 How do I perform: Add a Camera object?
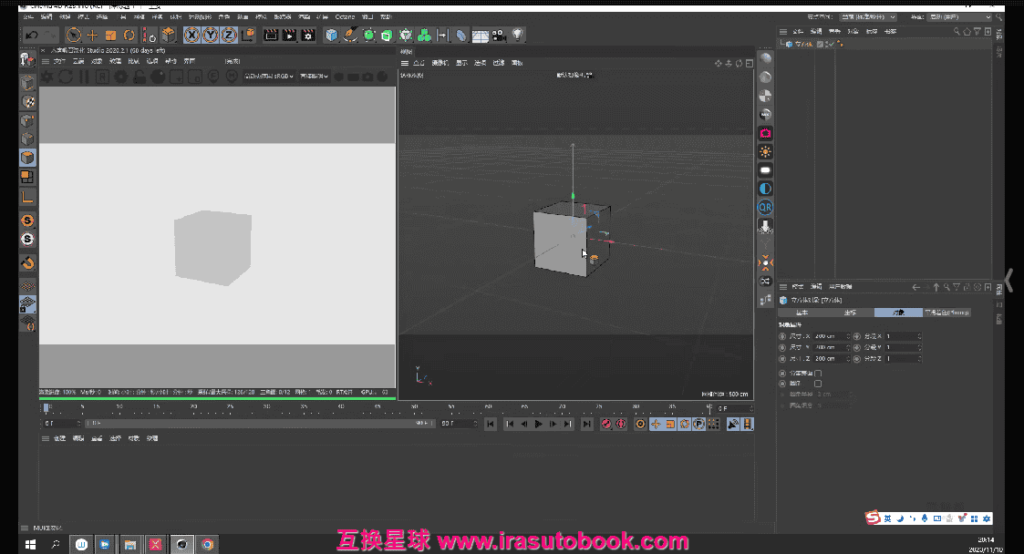[x=499, y=35]
